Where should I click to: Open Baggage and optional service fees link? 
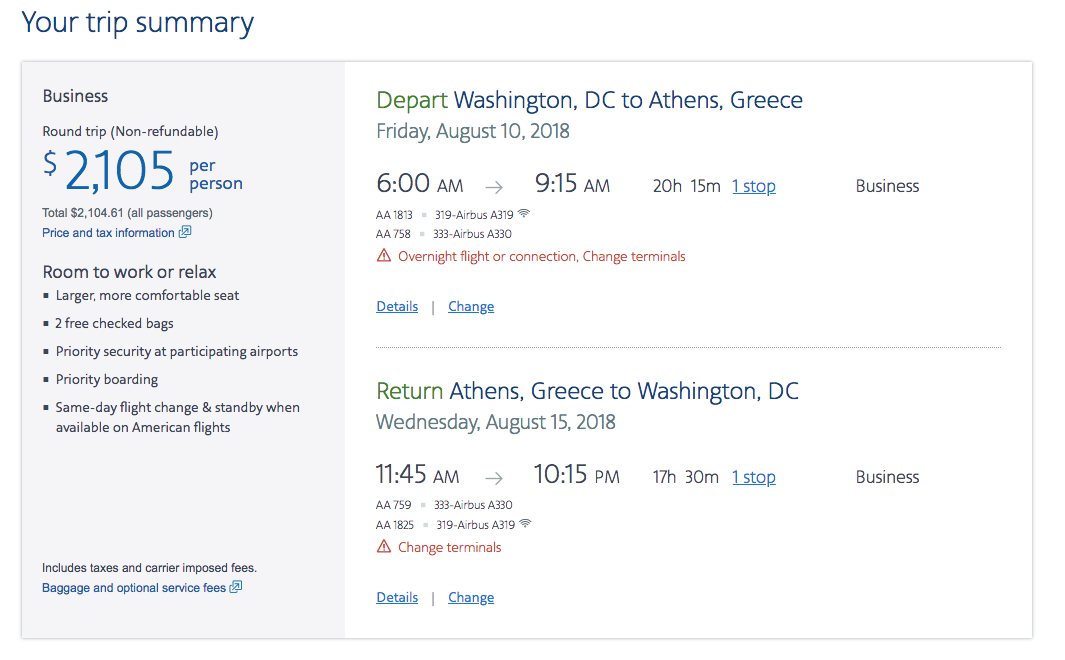click(134, 588)
